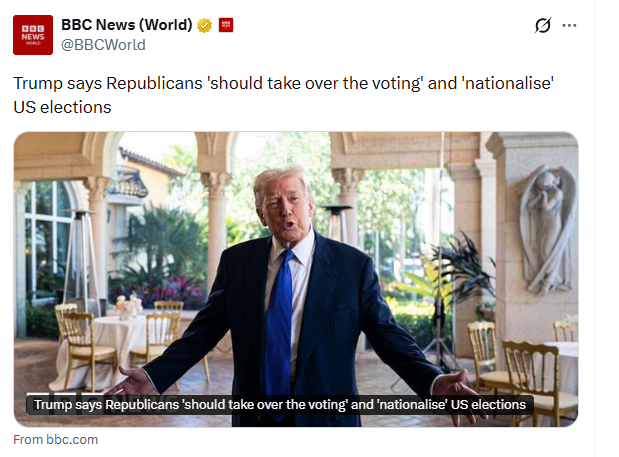Click the angel statue in the article photo
This screenshot has width=619, height=457.
(x=547, y=230)
